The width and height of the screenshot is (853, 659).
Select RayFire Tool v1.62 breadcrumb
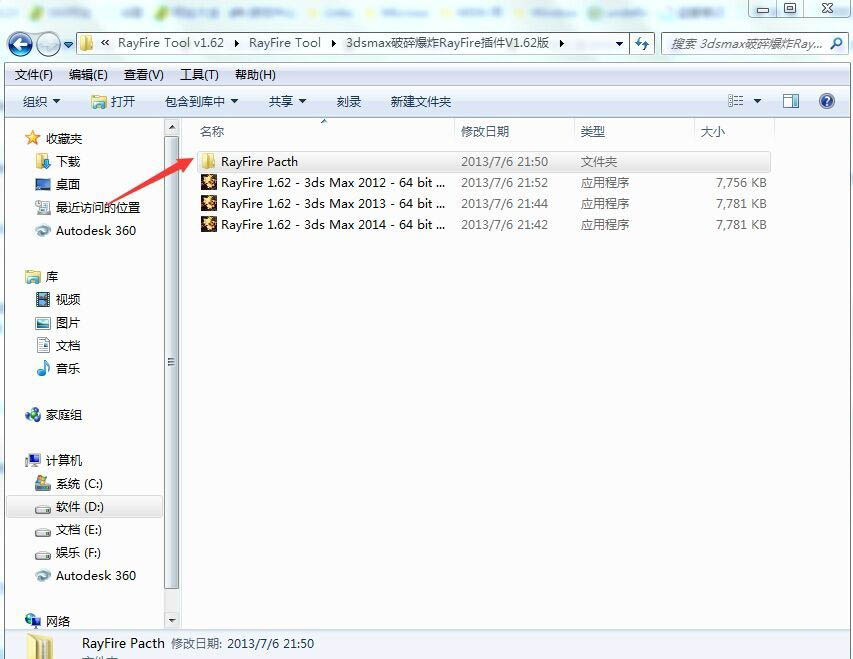coord(171,42)
